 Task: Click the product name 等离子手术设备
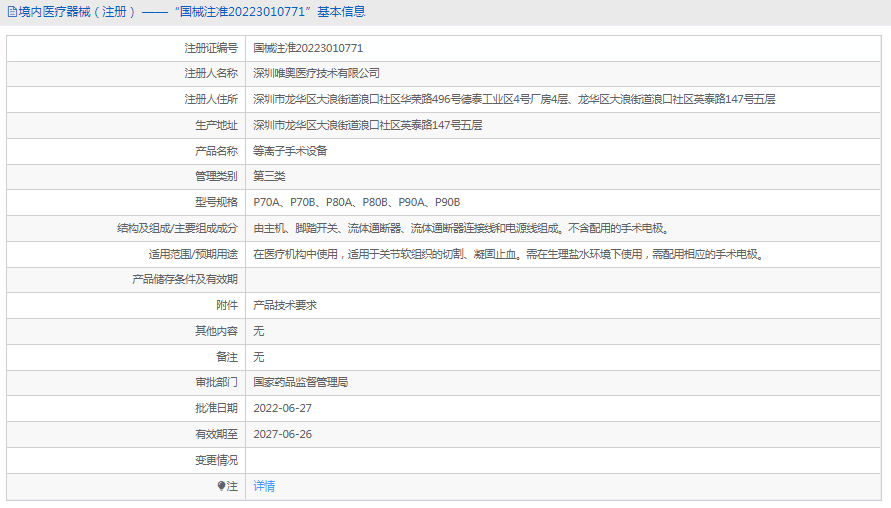[x=290, y=151]
